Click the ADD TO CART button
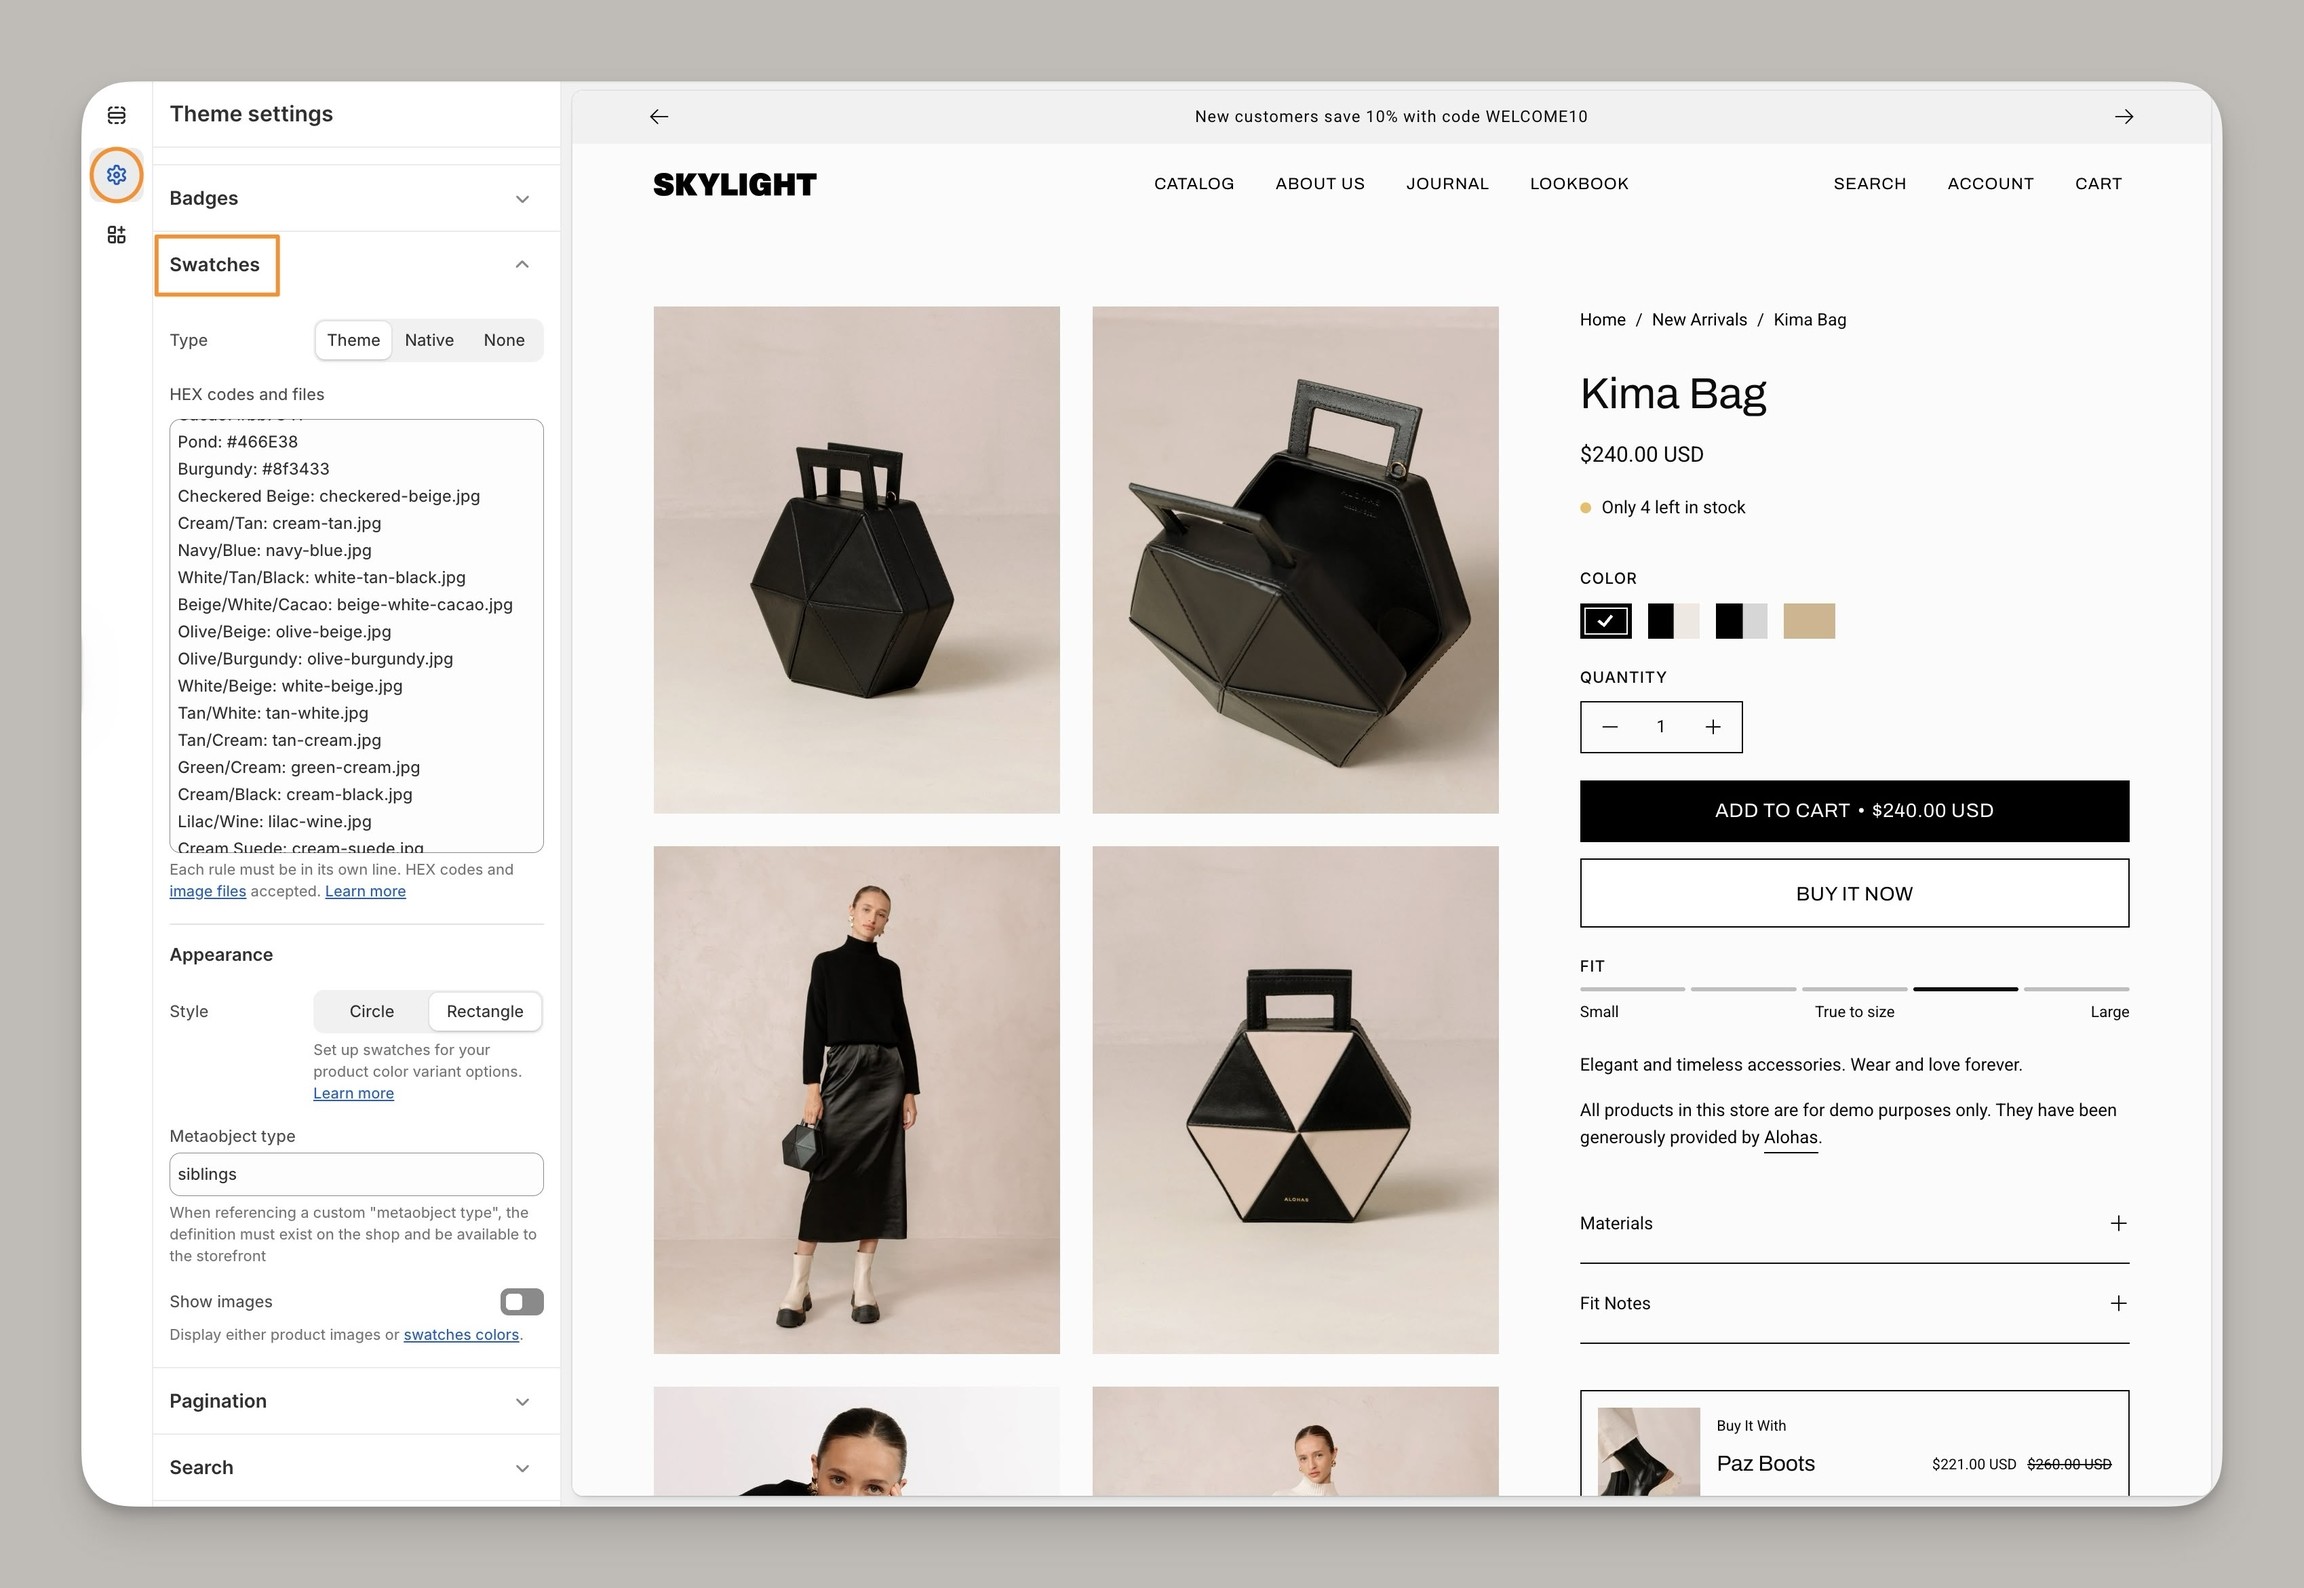Screen dimensions: 2304x1588 1853,811
